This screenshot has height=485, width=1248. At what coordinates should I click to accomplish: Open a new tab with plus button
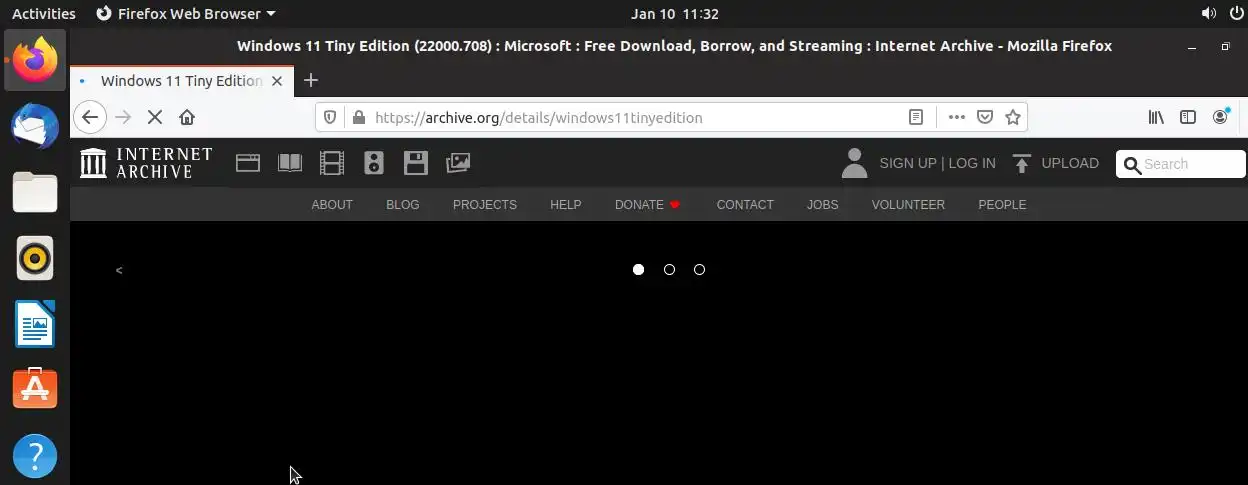[x=311, y=80]
